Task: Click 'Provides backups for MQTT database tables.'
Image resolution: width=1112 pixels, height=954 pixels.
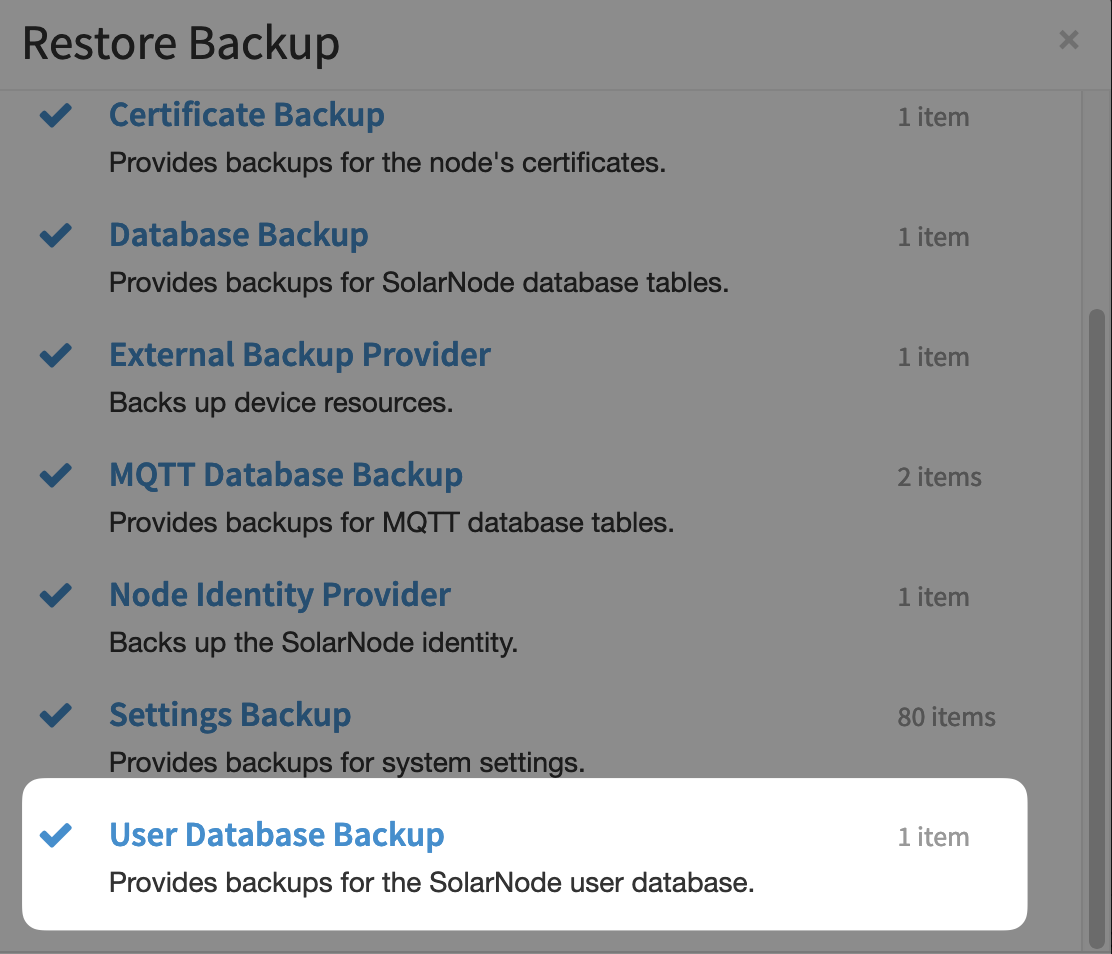Action: pyautogui.click(x=391, y=523)
